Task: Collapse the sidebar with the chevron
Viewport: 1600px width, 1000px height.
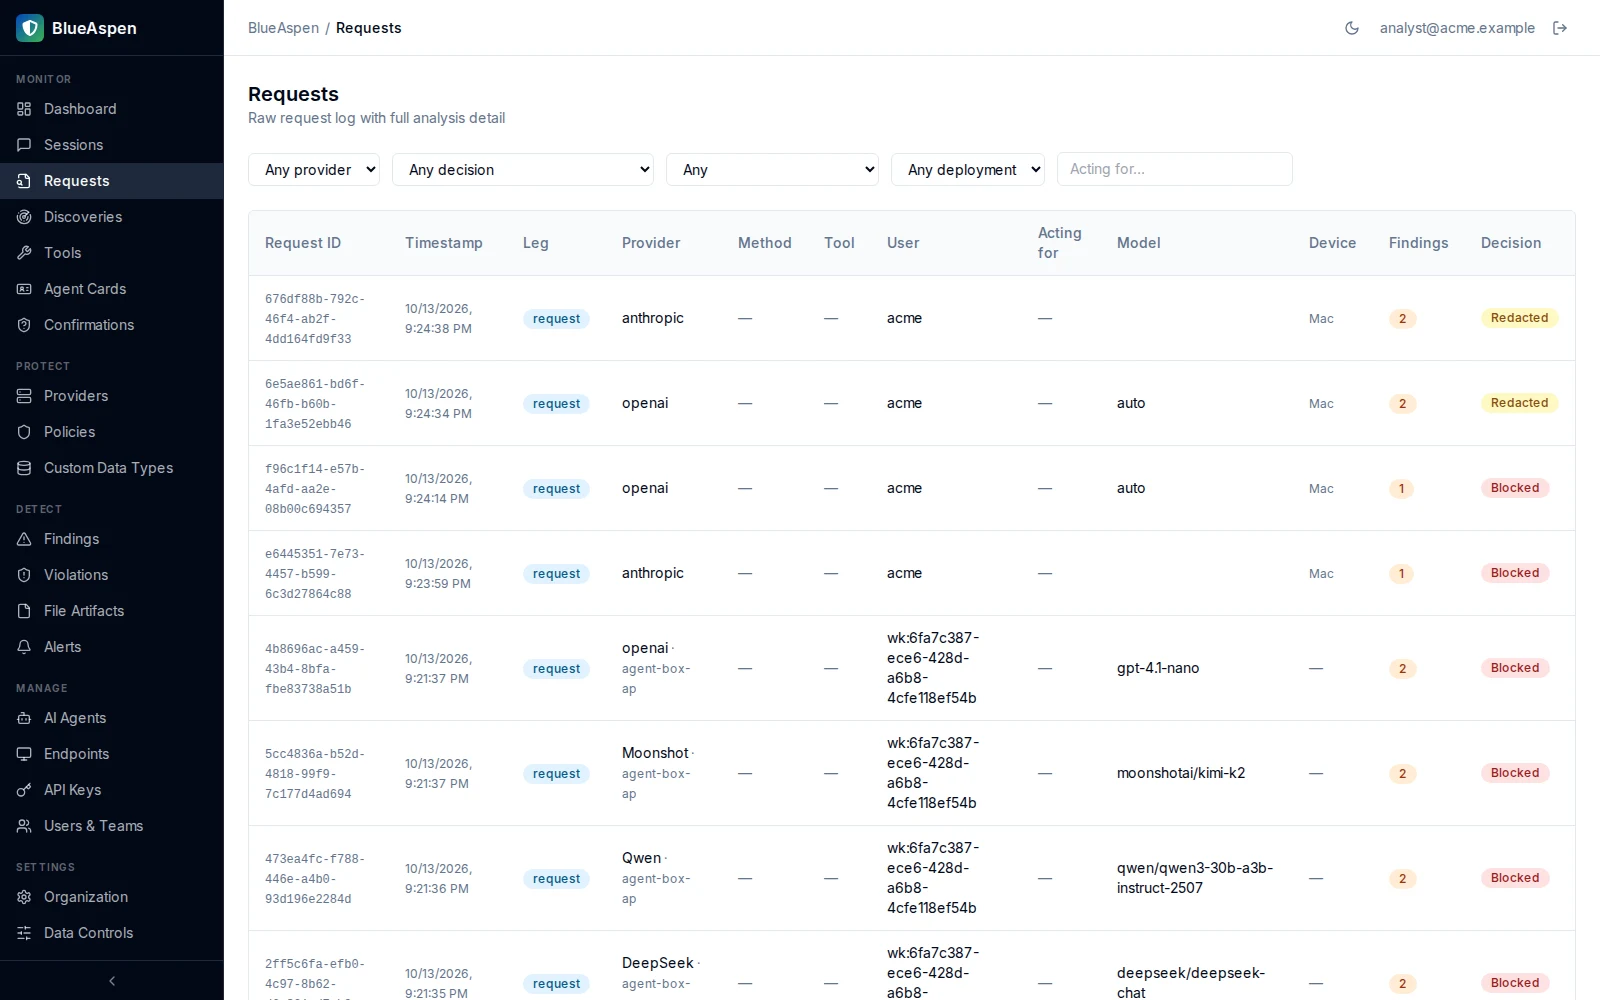Action: pyautogui.click(x=112, y=981)
